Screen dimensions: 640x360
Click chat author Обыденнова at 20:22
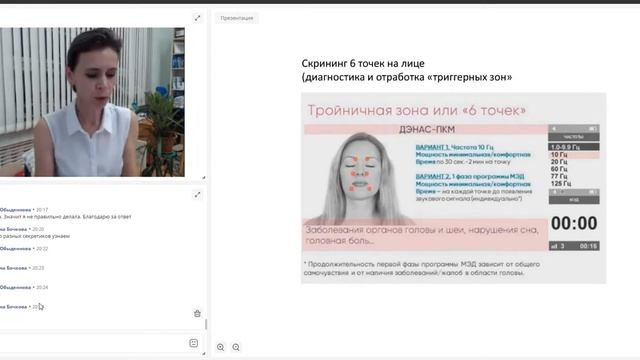point(16,249)
